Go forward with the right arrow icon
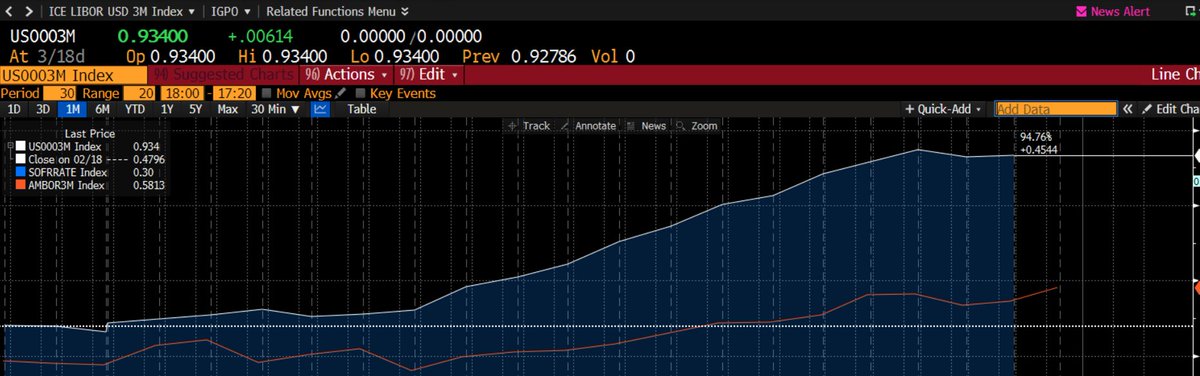Viewport: 1200px width, 376px height. (28, 12)
